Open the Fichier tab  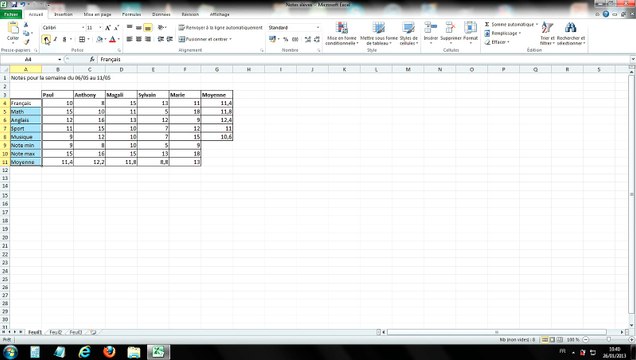point(11,14)
